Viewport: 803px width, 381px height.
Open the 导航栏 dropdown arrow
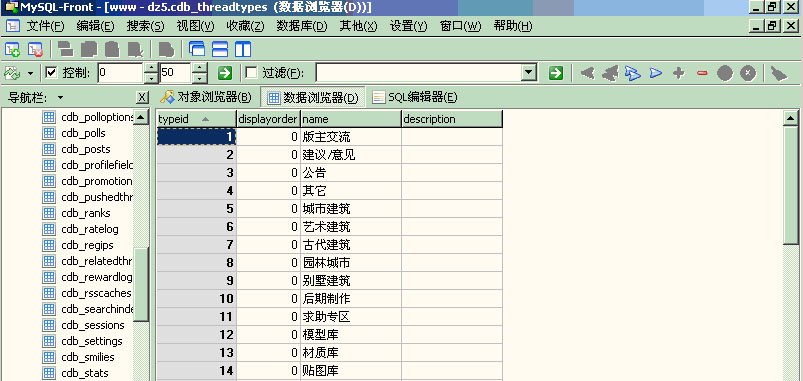pyautogui.click(x=60, y=97)
